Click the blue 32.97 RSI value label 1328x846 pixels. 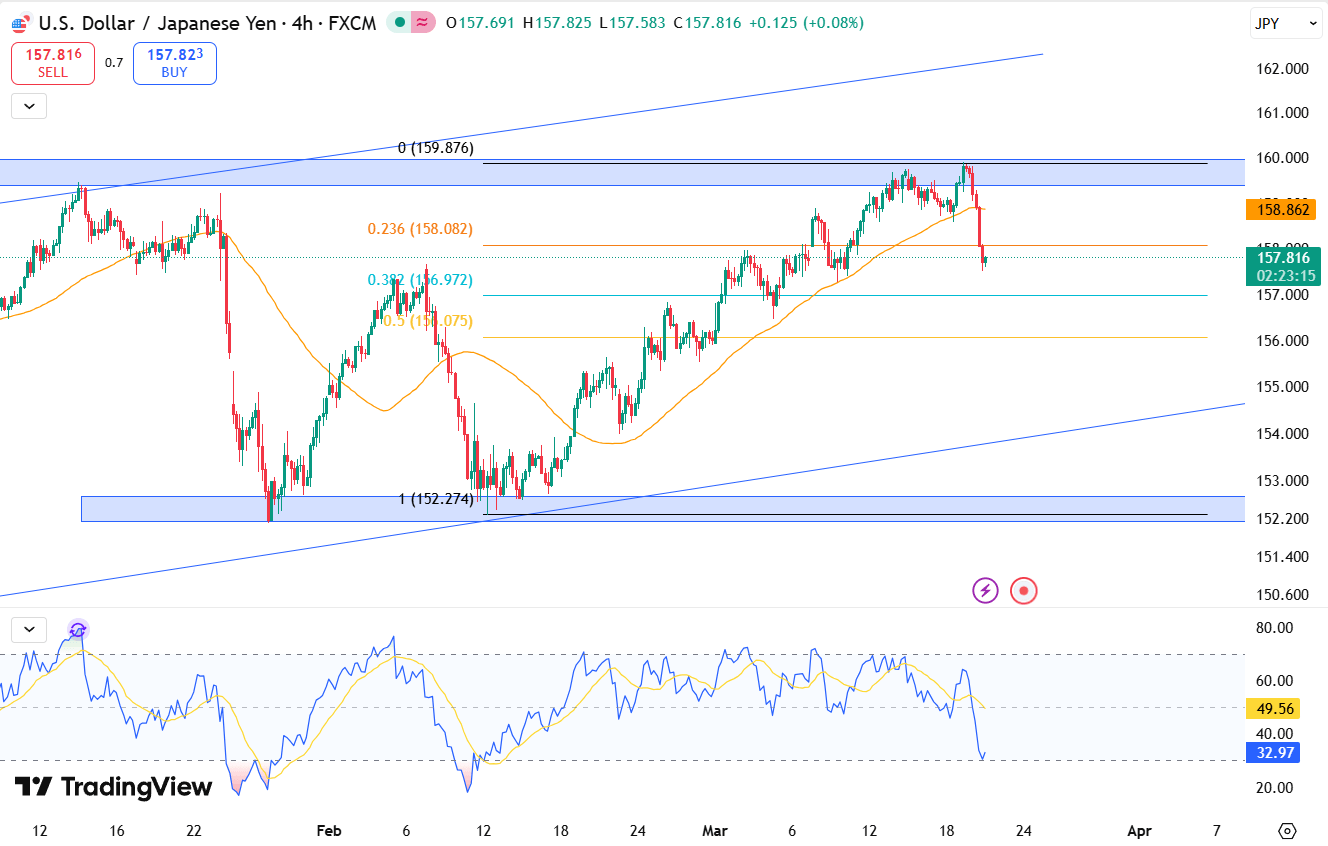pyautogui.click(x=1272, y=754)
